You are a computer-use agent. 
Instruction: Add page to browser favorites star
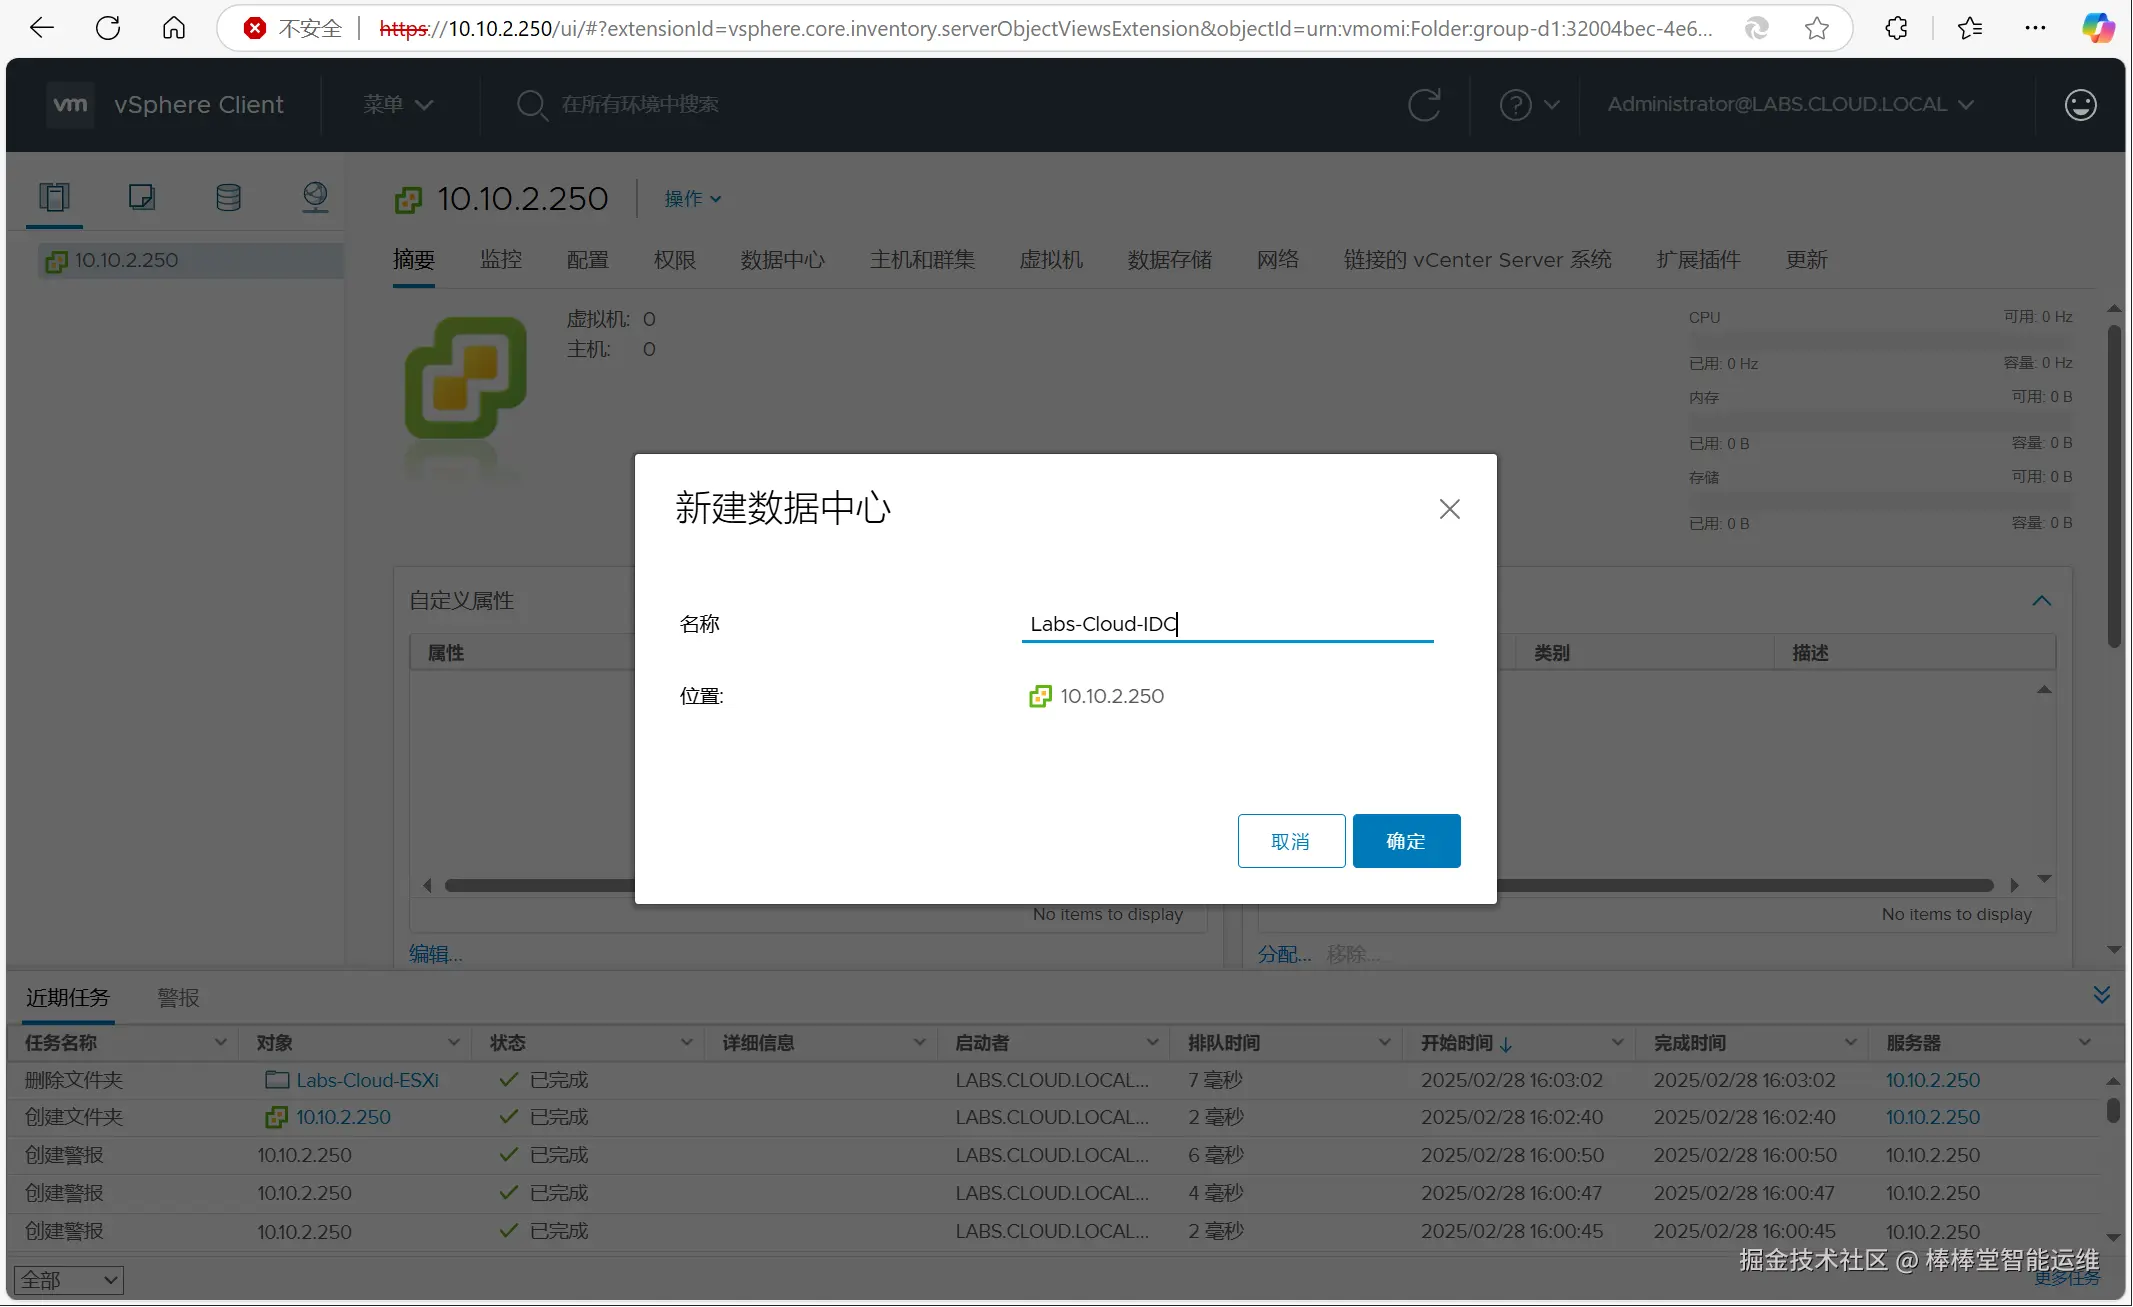(1817, 28)
